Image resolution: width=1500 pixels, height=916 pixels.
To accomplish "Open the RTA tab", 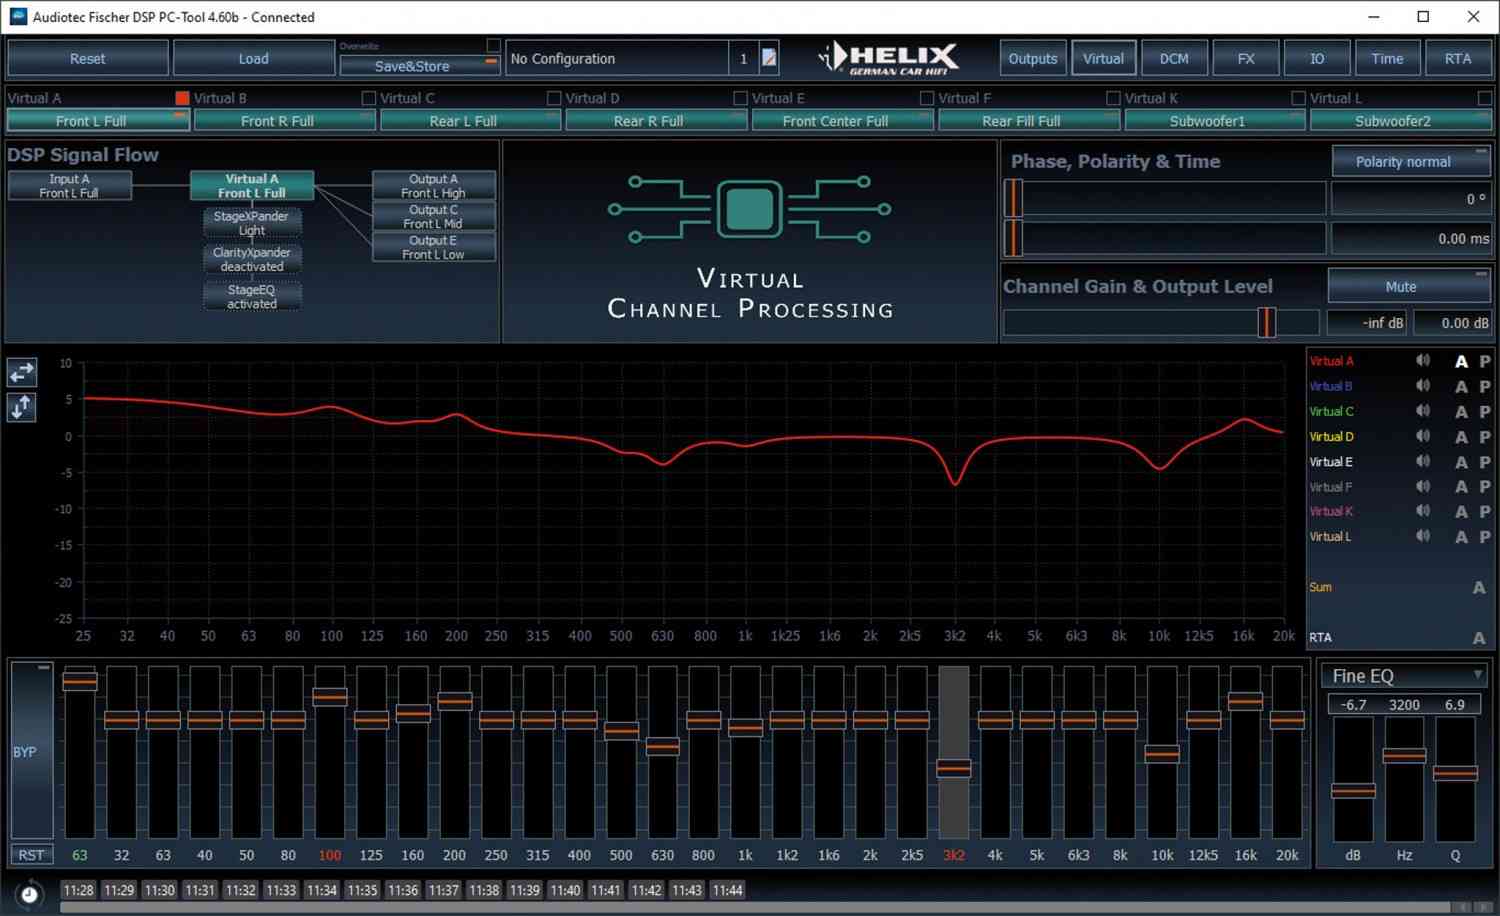I will (1458, 59).
